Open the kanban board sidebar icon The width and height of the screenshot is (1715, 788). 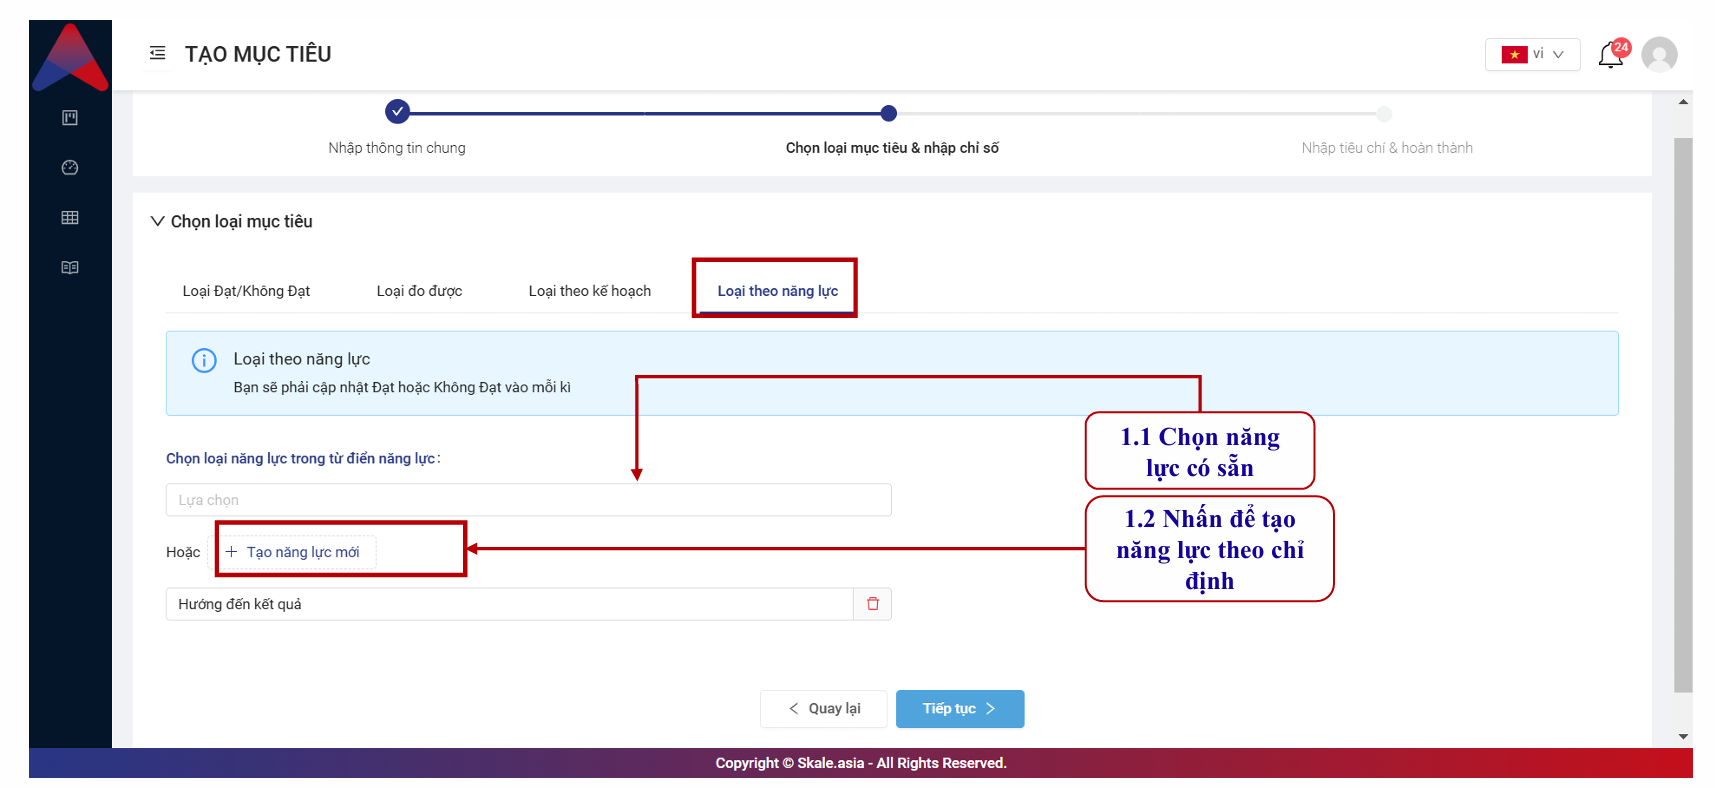pyautogui.click(x=70, y=118)
